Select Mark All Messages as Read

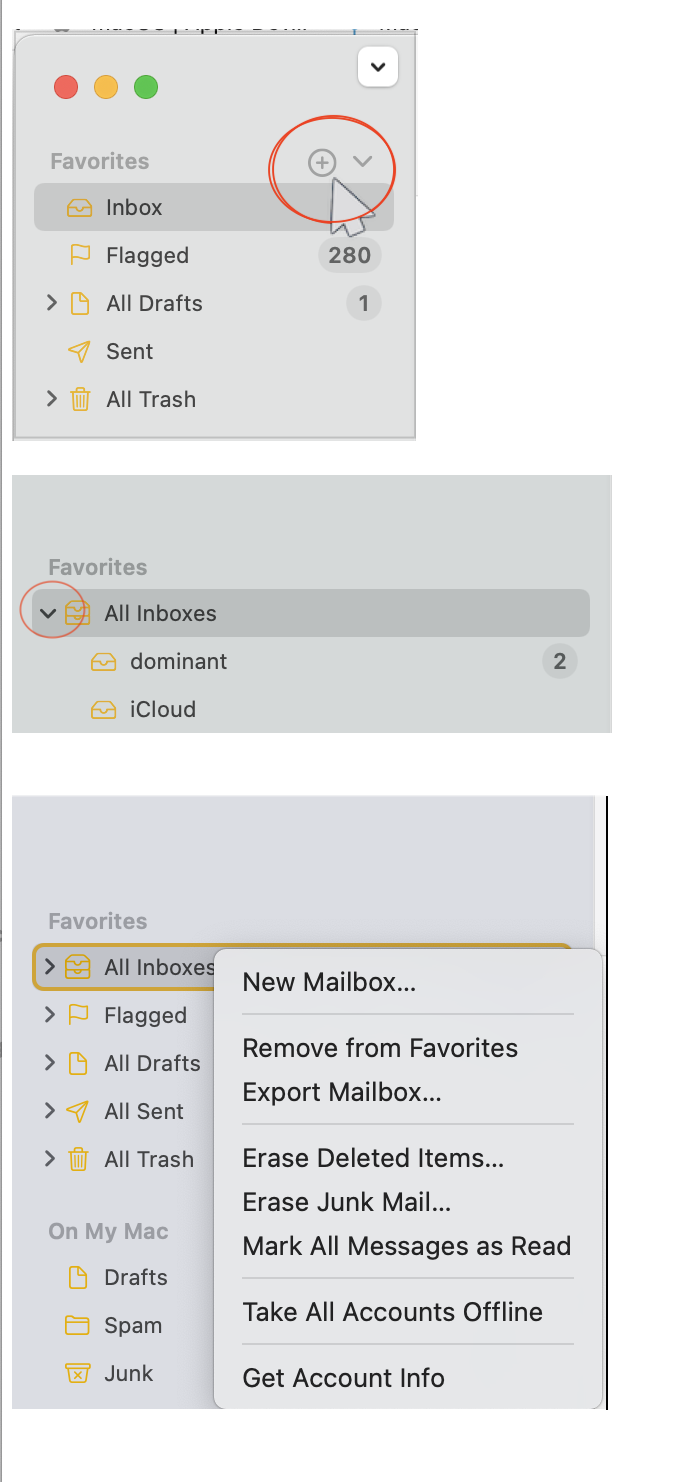point(406,1246)
